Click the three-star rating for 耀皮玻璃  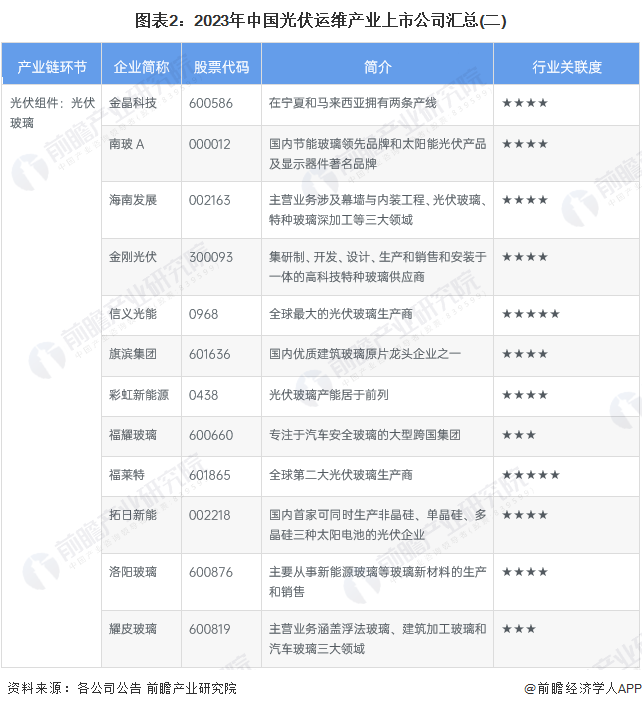click(519, 629)
